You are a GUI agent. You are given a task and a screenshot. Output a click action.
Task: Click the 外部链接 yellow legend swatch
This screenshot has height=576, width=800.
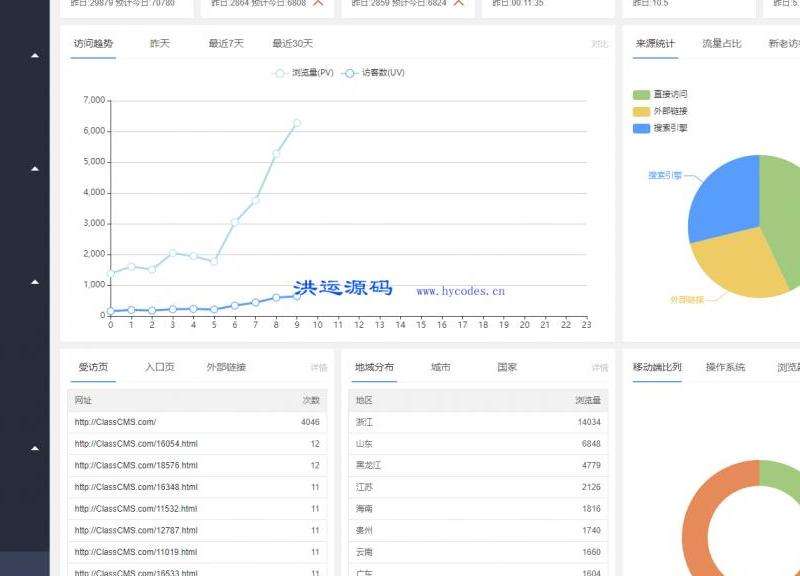[x=641, y=111]
